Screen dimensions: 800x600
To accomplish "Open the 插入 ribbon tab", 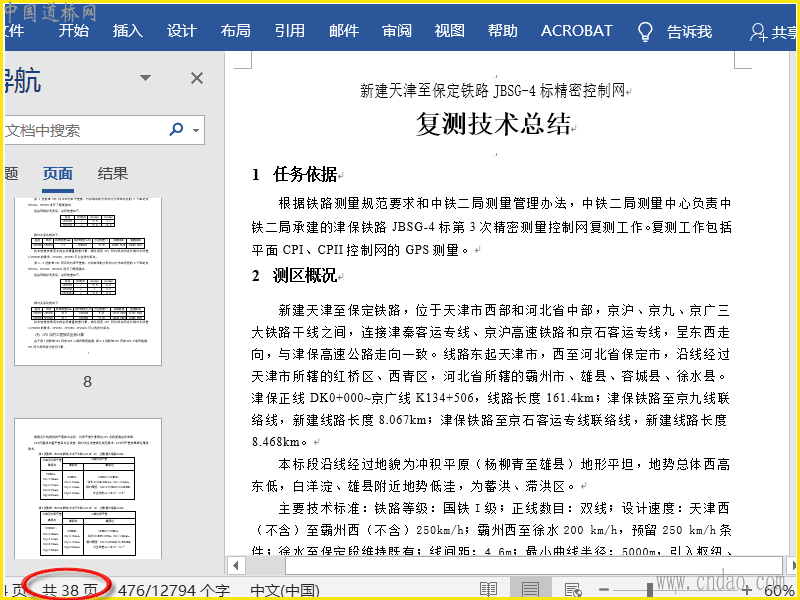I will tap(128, 31).
